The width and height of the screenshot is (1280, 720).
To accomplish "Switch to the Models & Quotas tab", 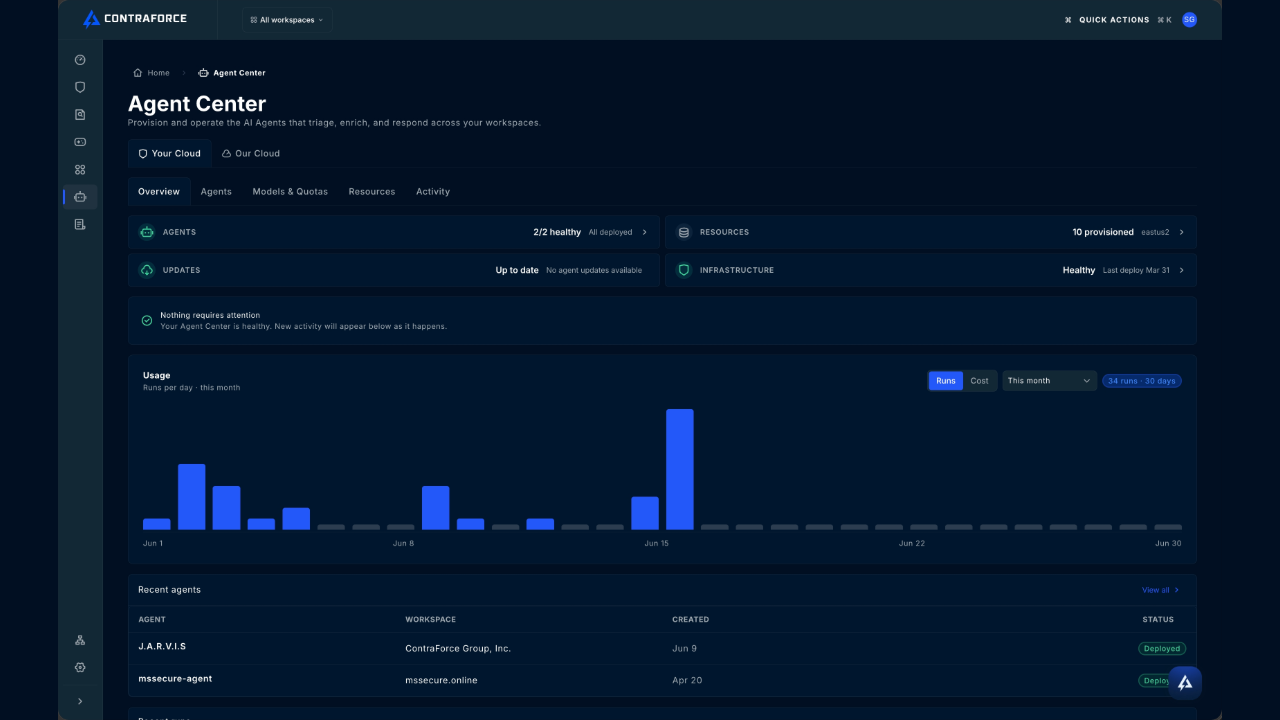I will tap(290, 192).
